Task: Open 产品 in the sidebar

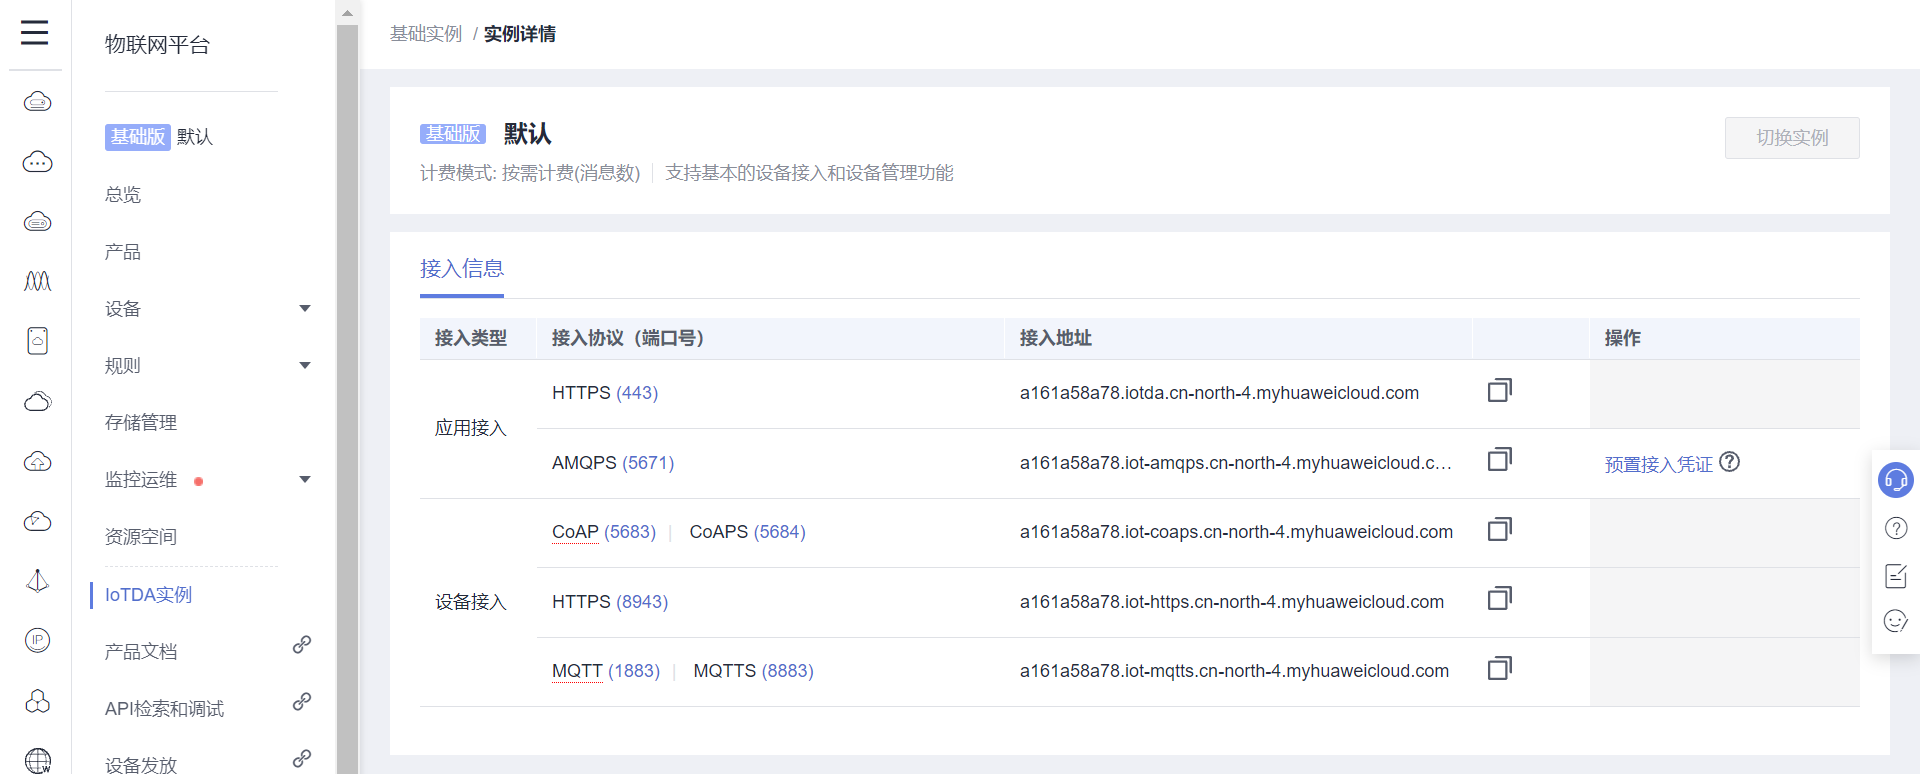Action: [123, 252]
